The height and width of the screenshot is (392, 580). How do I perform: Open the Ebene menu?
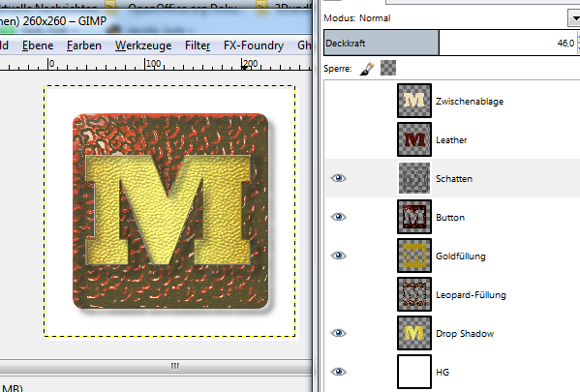coord(38,45)
